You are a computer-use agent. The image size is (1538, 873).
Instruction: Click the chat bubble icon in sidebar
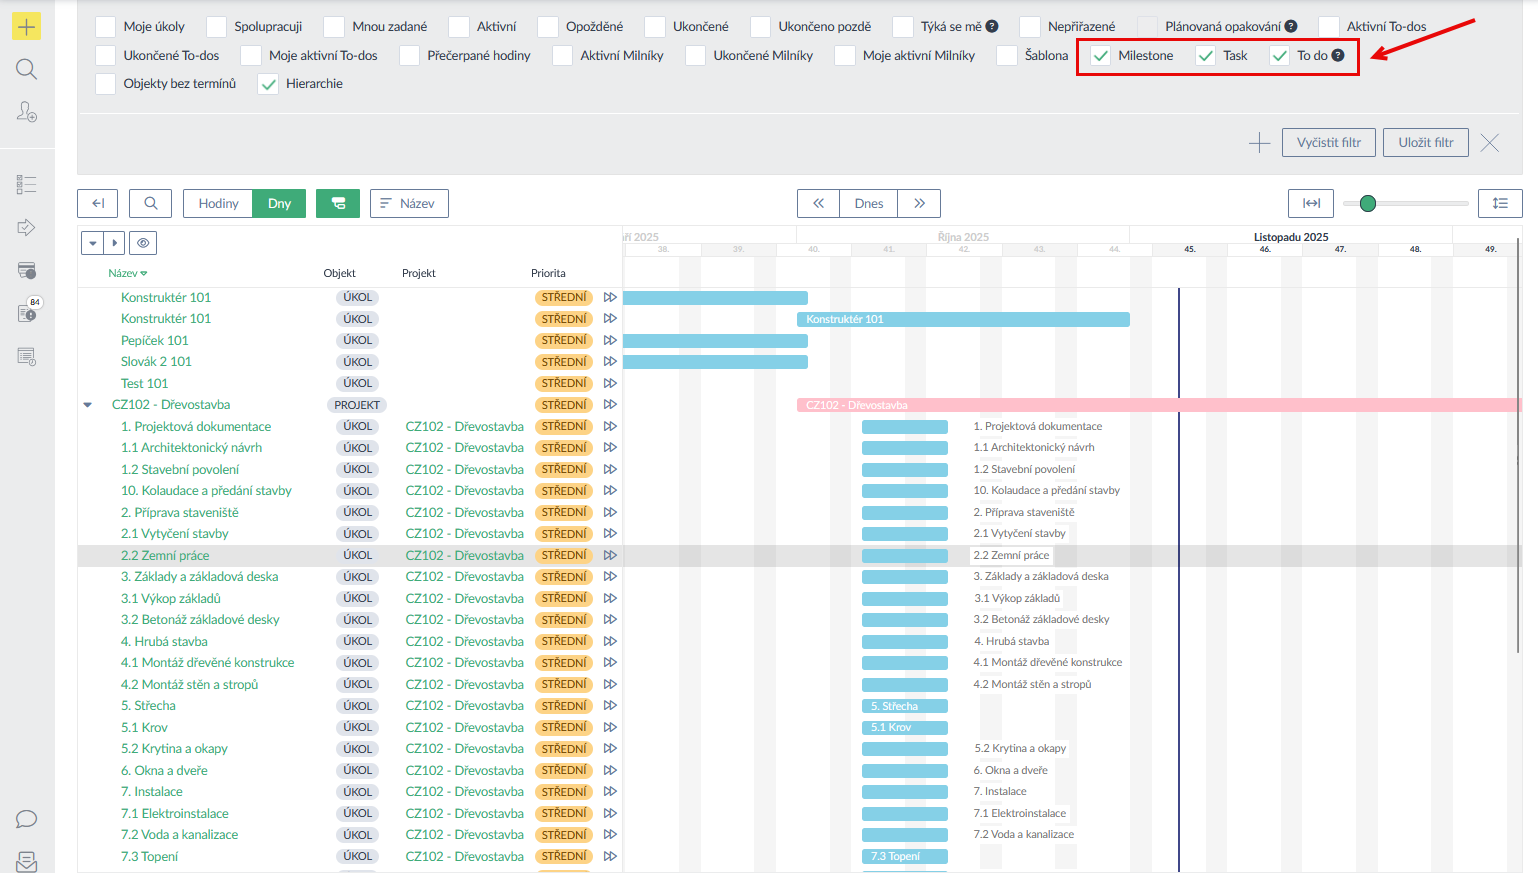point(27,819)
